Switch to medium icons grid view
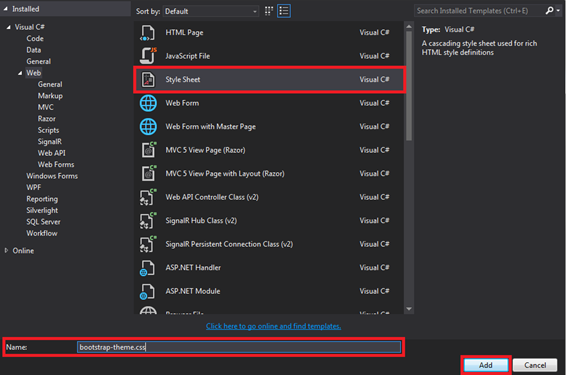This screenshot has width=566, height=375. point(269,11)
